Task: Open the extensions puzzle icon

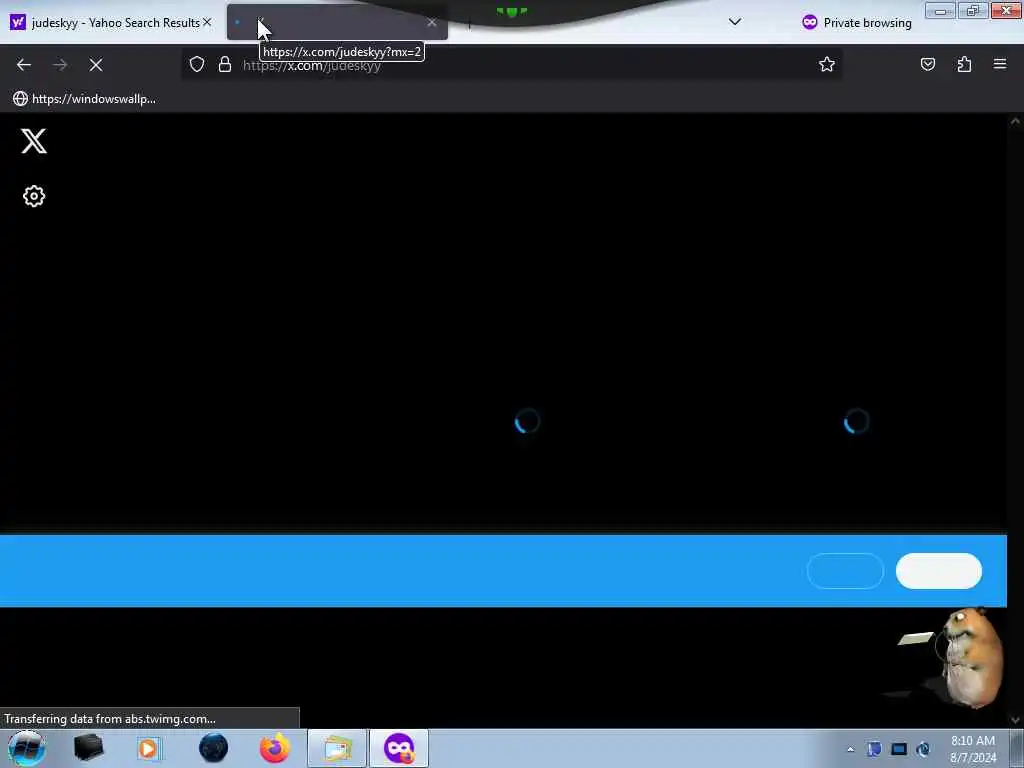Action: coord(964,64)
